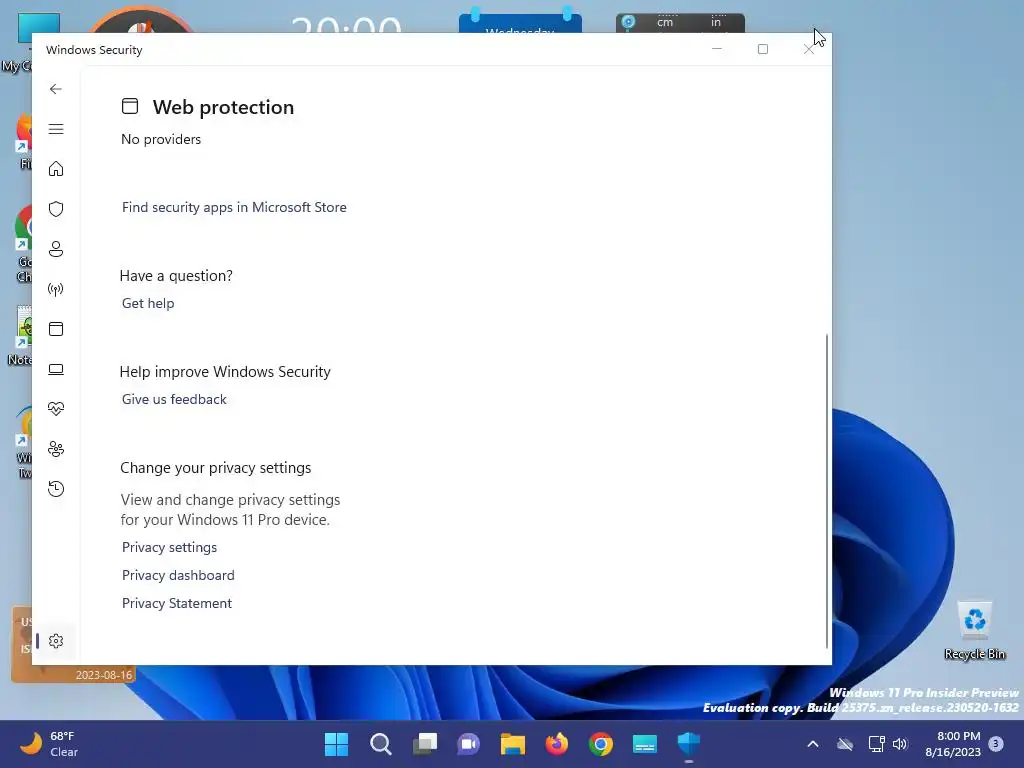Open Virus & threat protection shield icon
Viewport: 1024px width, 768px height.
[x=56, y=209]
